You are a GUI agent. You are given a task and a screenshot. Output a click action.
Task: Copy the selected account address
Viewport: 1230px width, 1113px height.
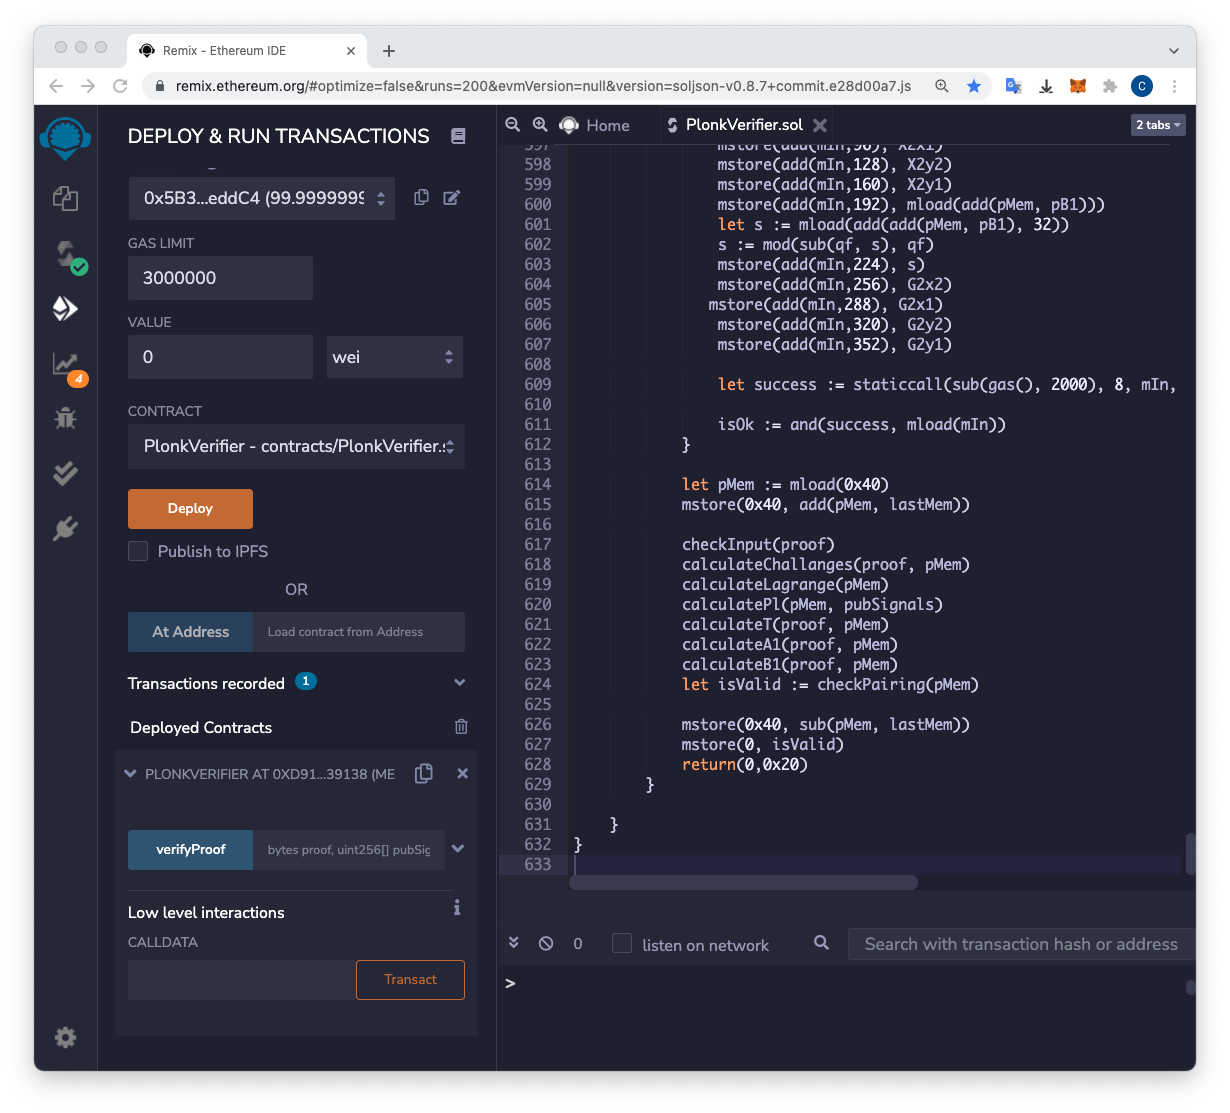click(422, 197)
